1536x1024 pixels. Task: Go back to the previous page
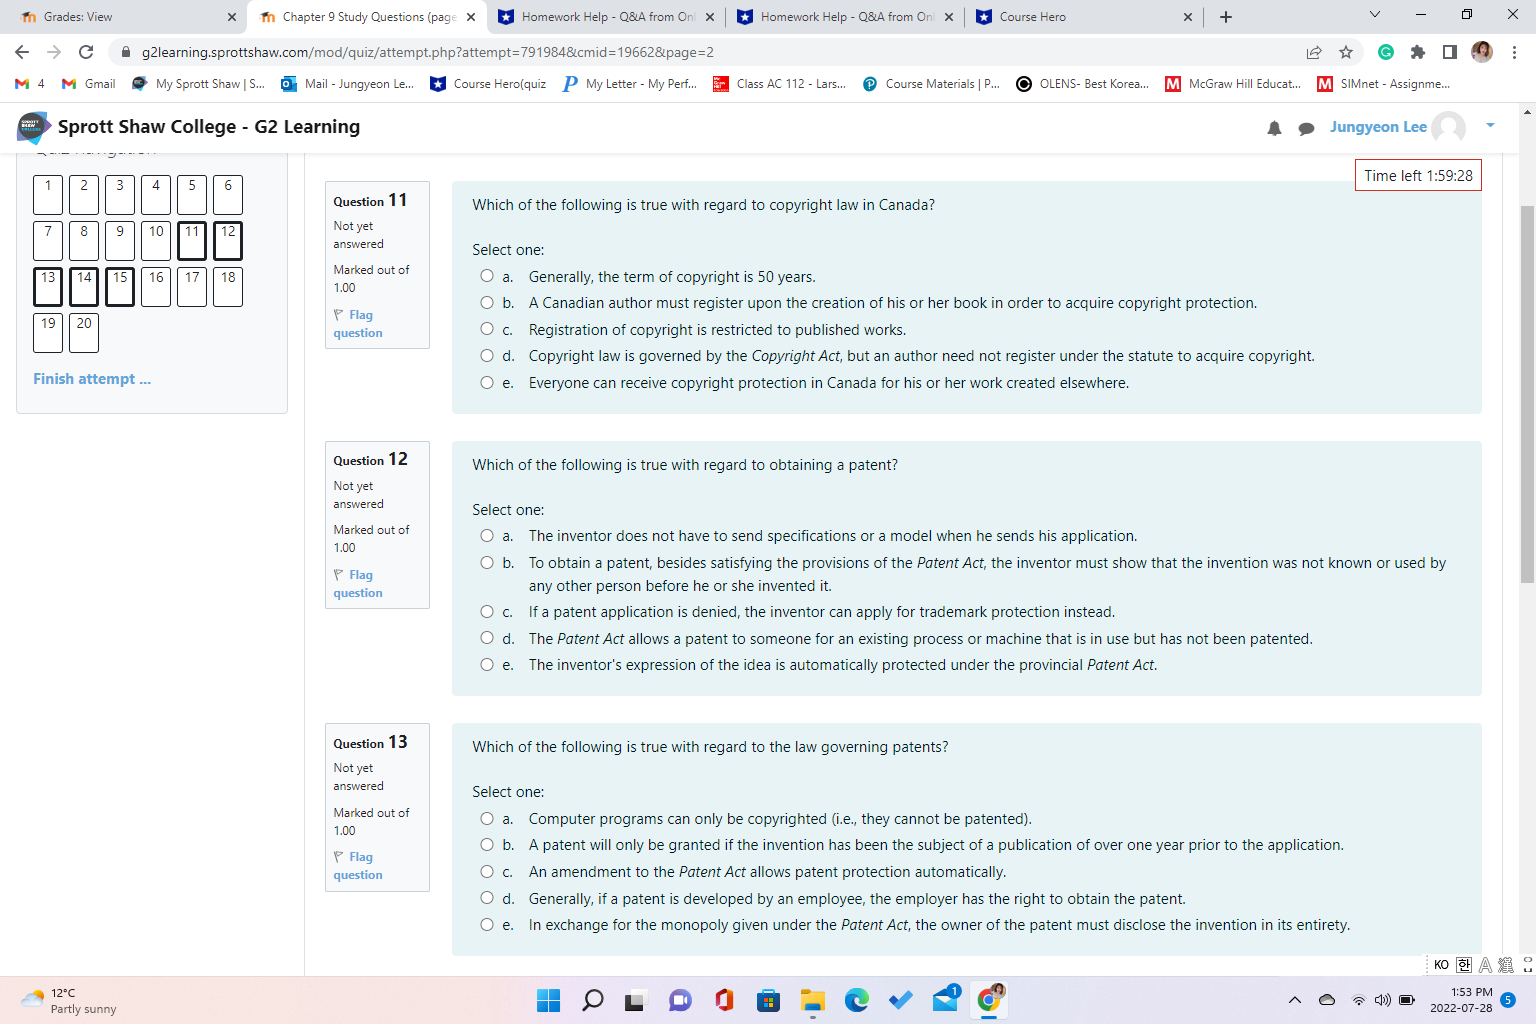(x=22, y=52)
